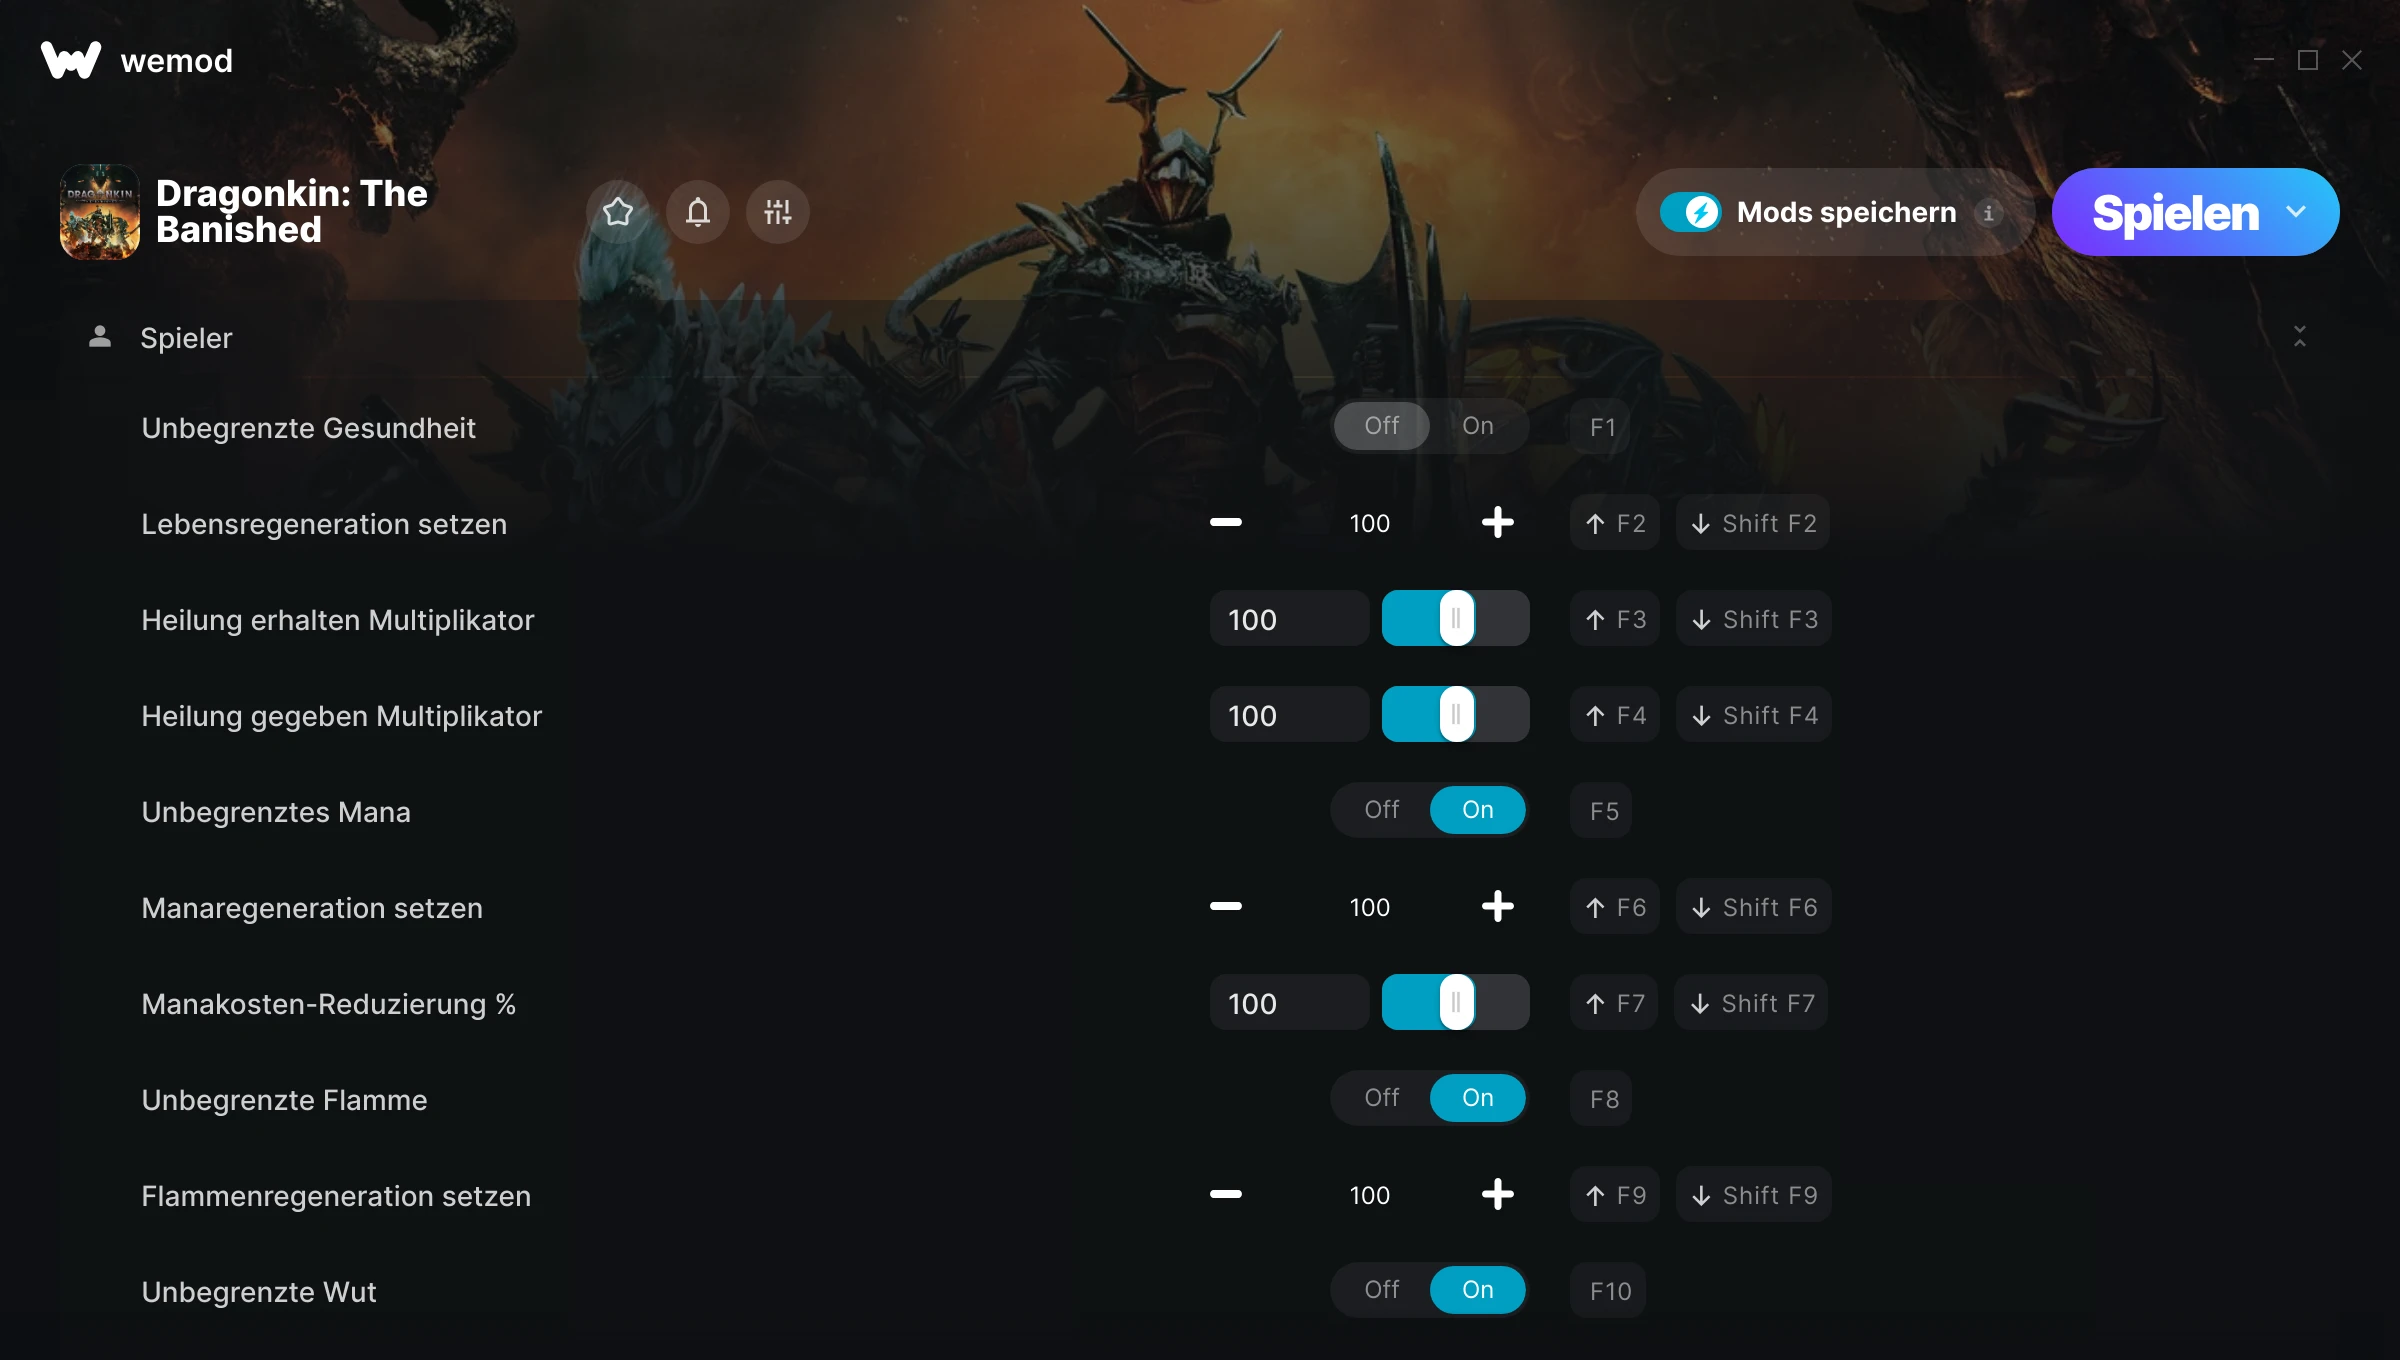This screenshot has height=1360, width=2400.
Task: Decrease Lebensregeneration with the minus icon
Action: tap(1226, 523)
